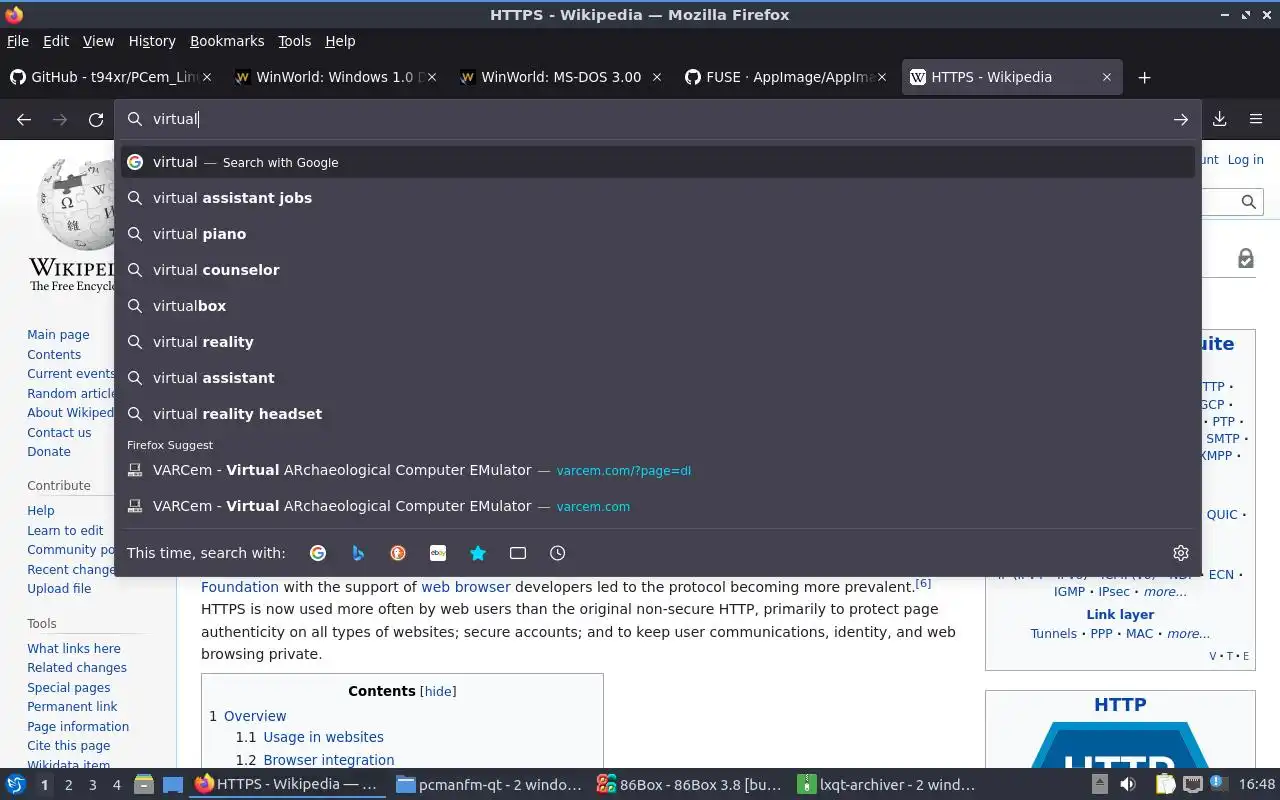Click the network tray icon

pos(1192,784)
